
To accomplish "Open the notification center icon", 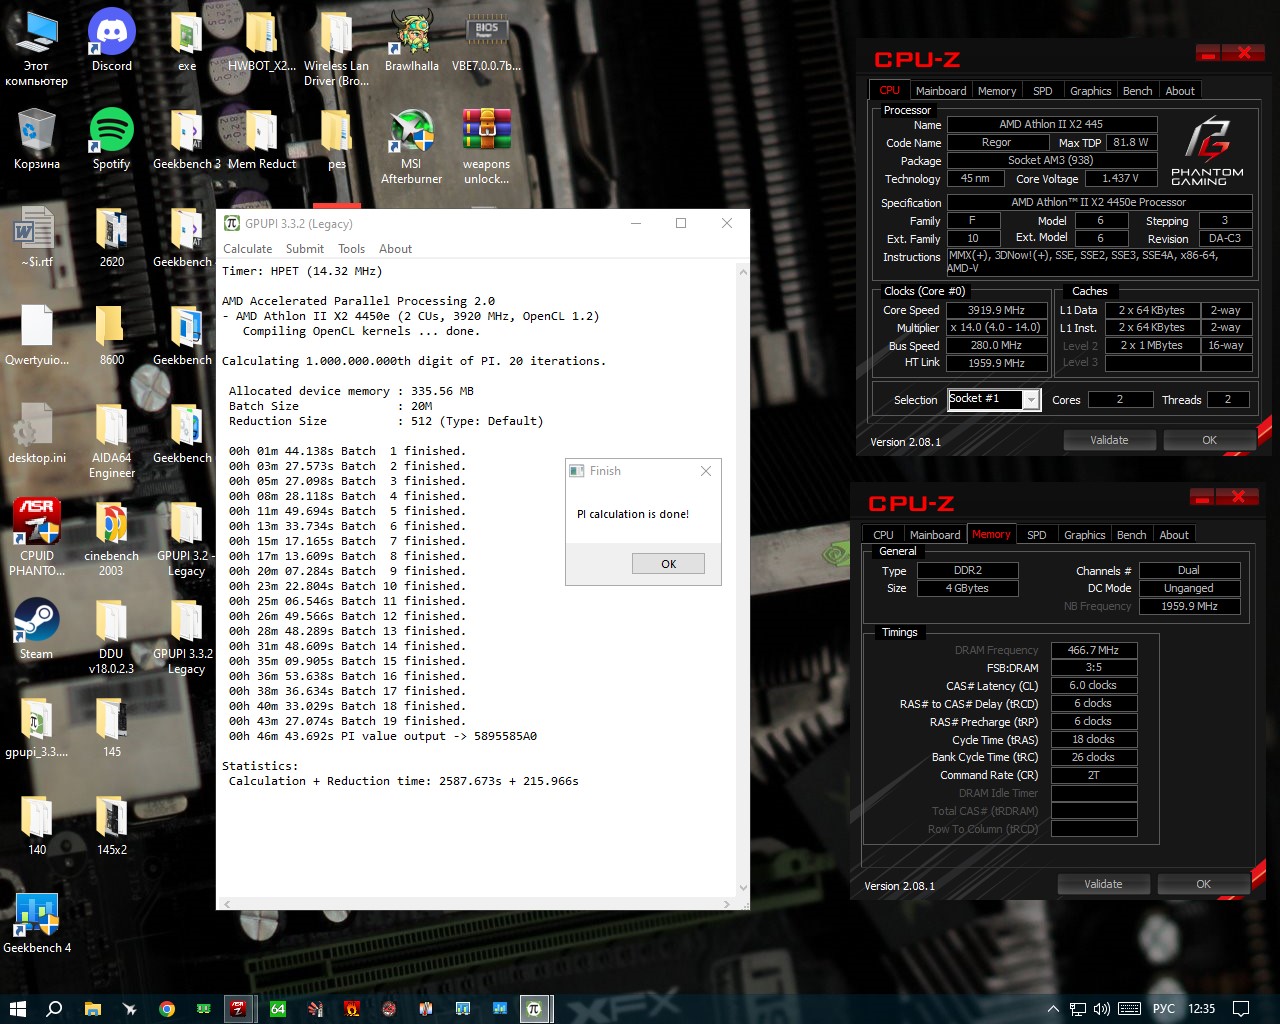I will pyautogui.click(x=1241, y=1009).
